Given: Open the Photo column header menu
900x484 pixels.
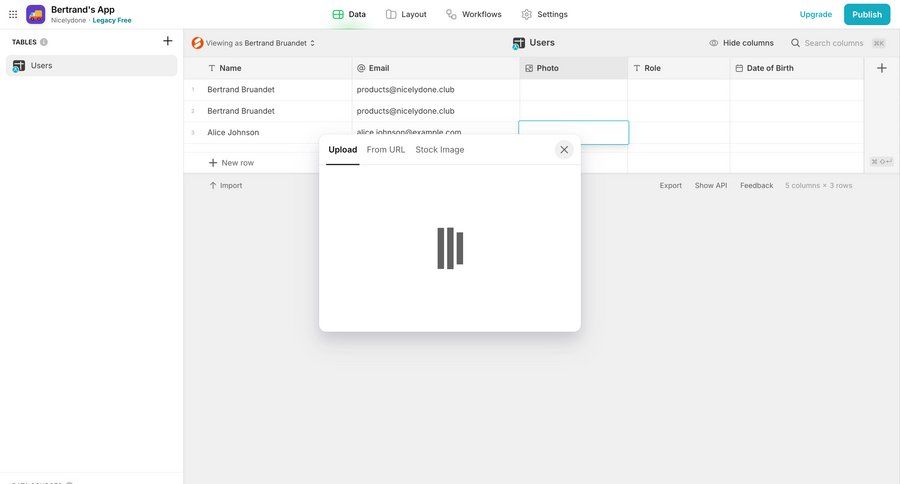Looking at the screenshot, I should tap(573, 68).
